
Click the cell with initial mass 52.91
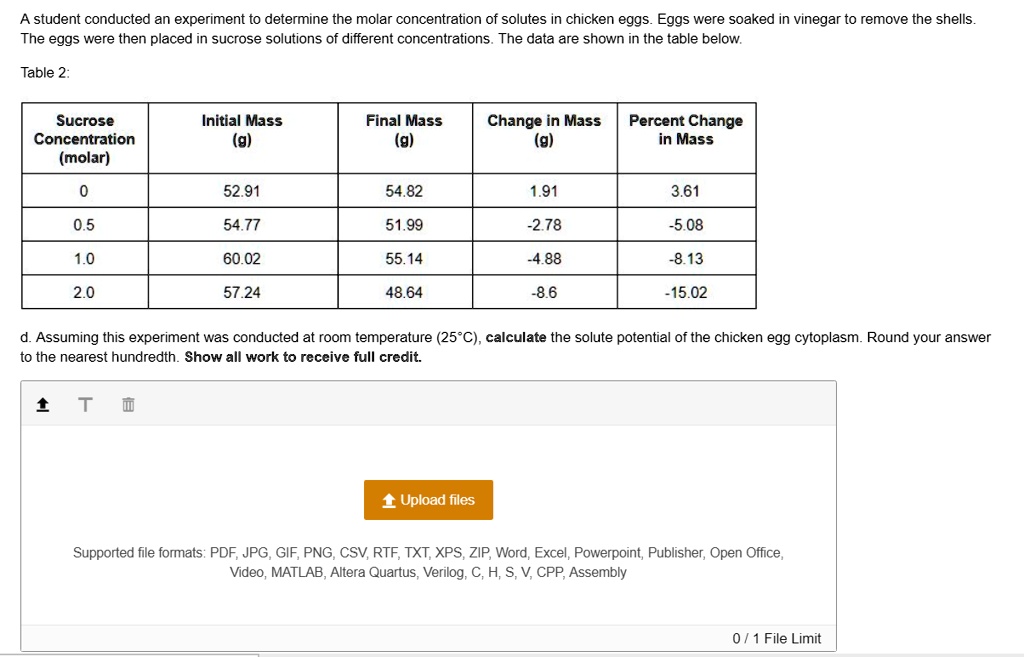(x=242, y=190)
